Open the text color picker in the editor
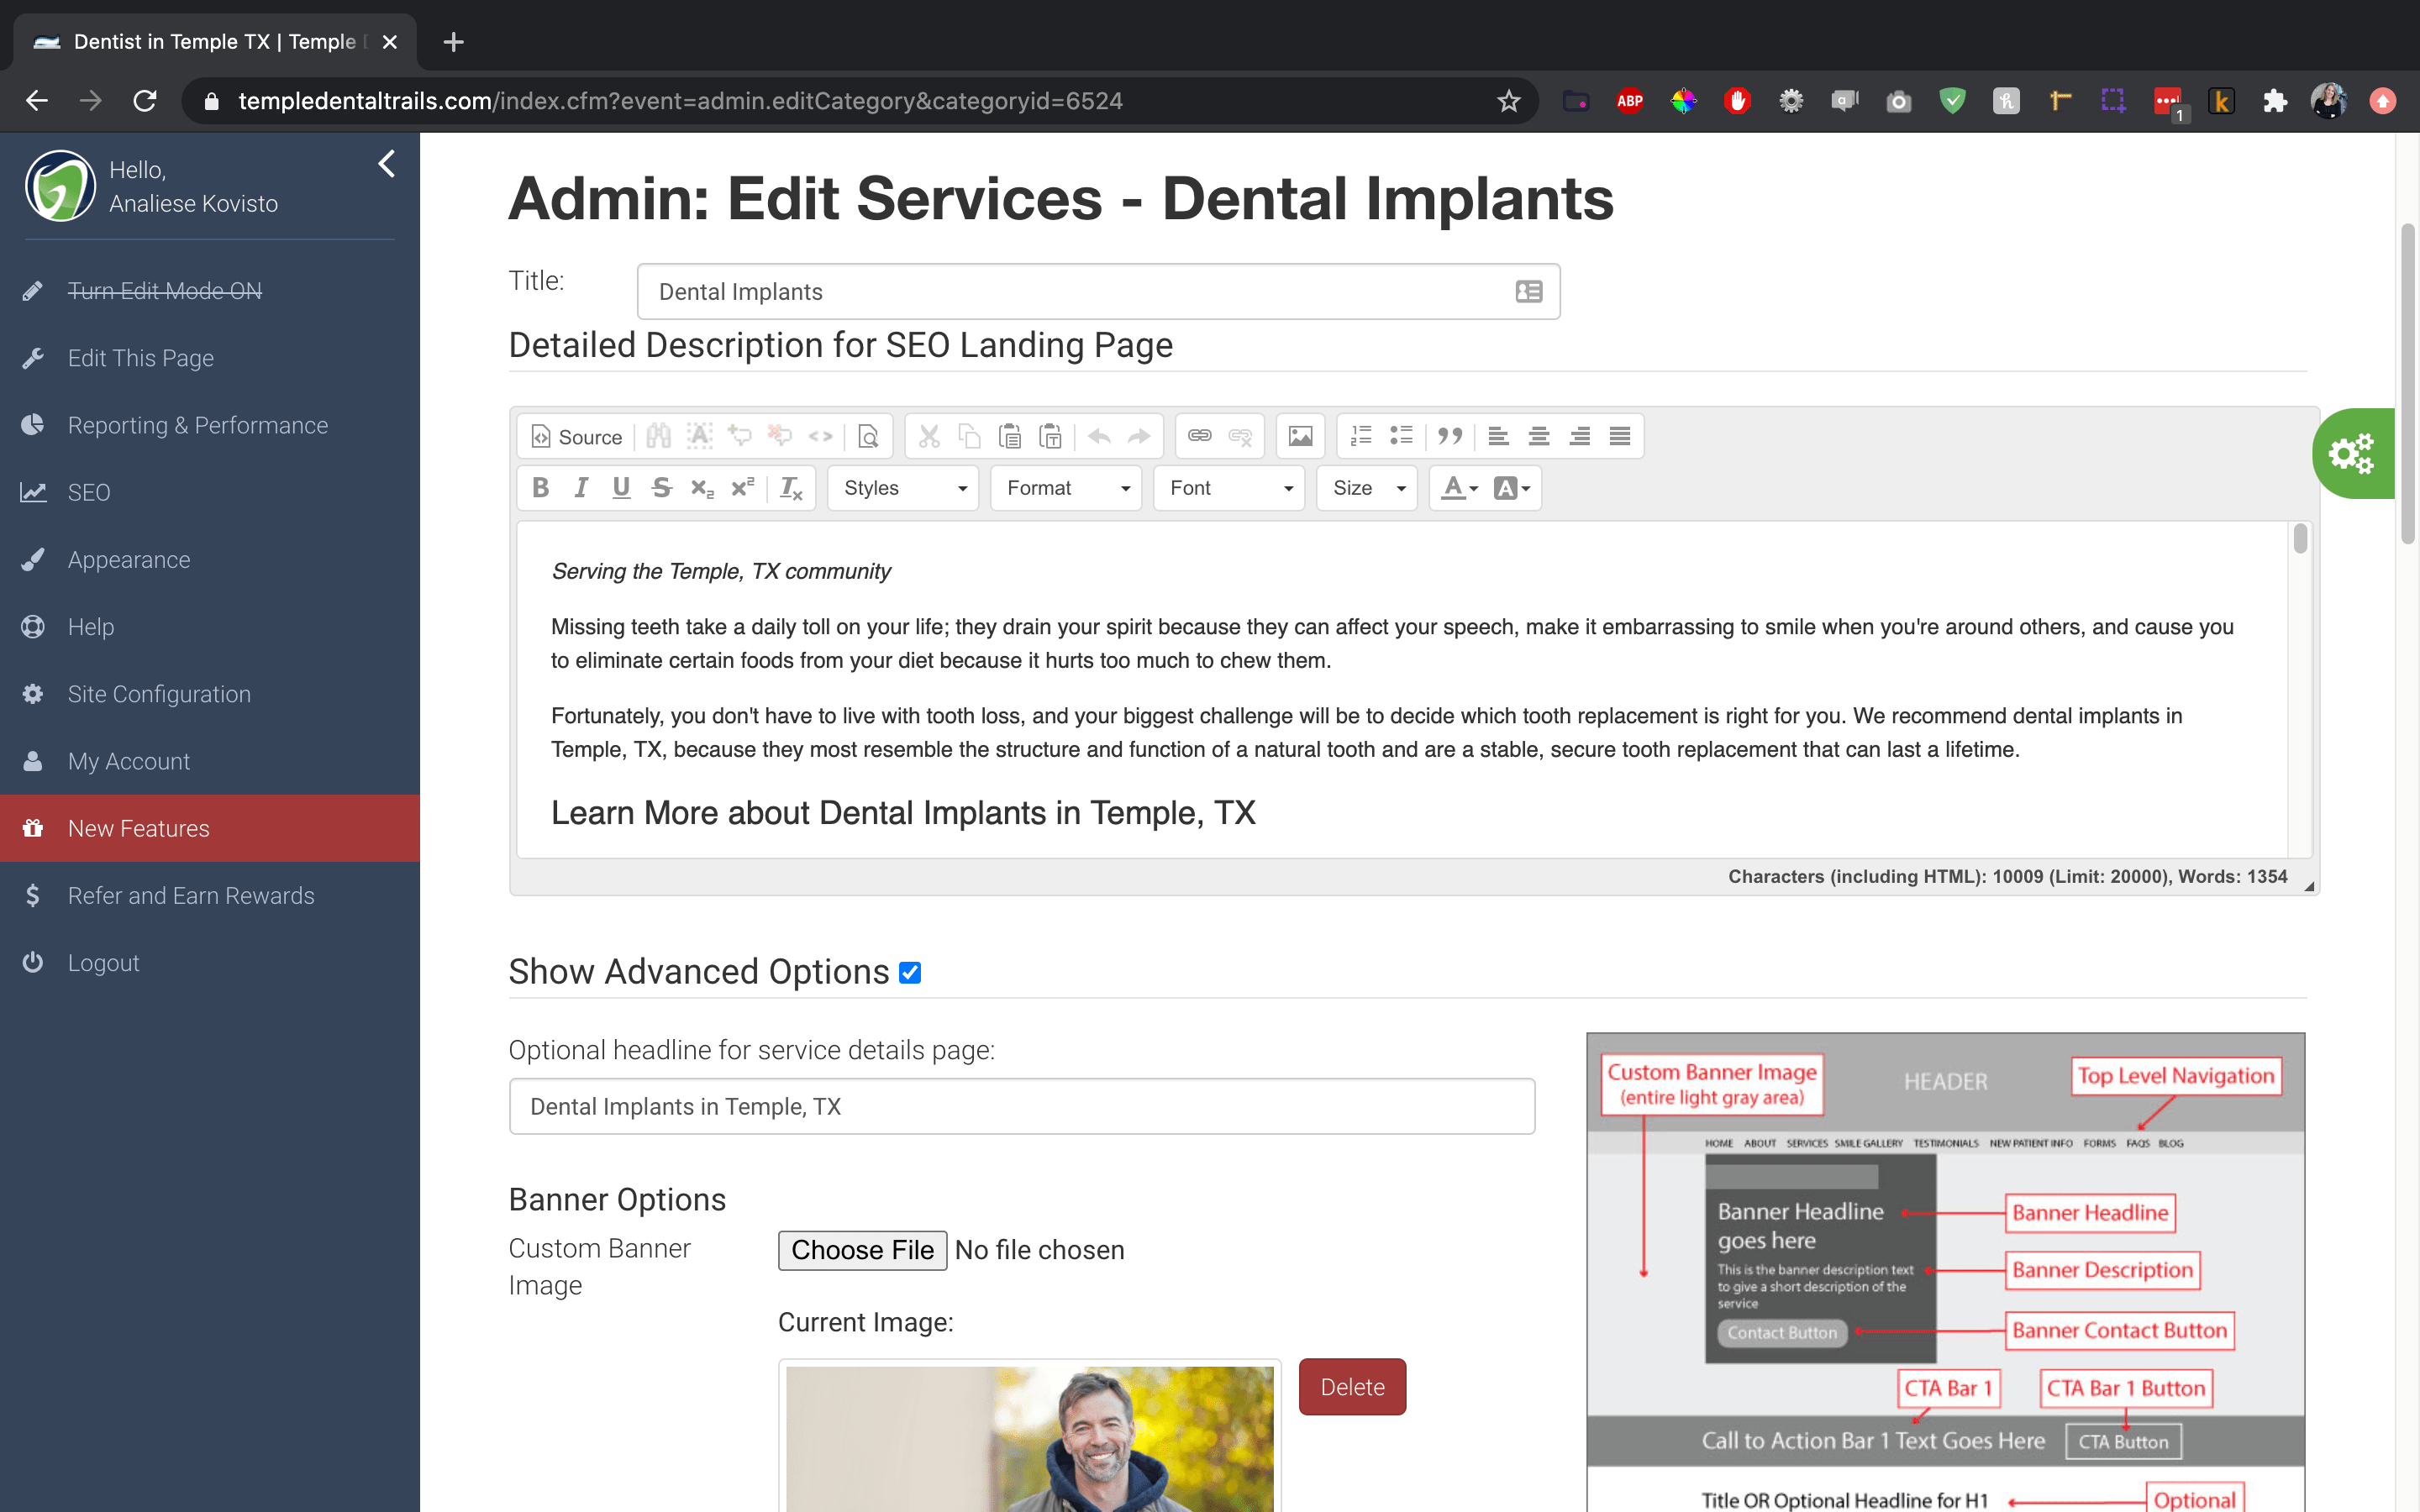The width and height of the screenshot is (2420, 1512). point(1455,488)
